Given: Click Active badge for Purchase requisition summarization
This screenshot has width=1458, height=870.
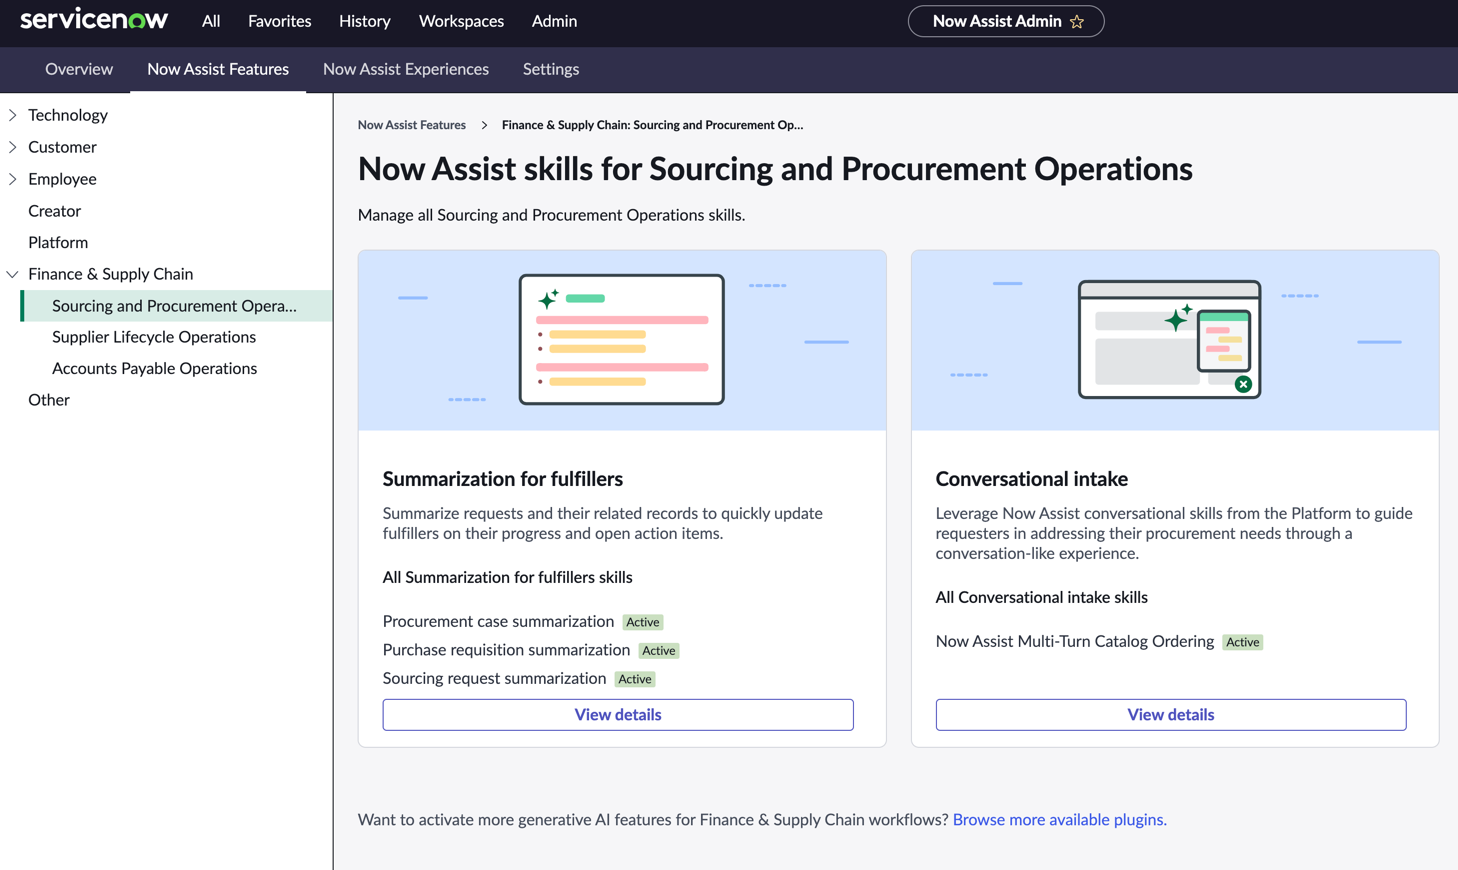Looking at the screenshot, I should (x=659, y=650).
